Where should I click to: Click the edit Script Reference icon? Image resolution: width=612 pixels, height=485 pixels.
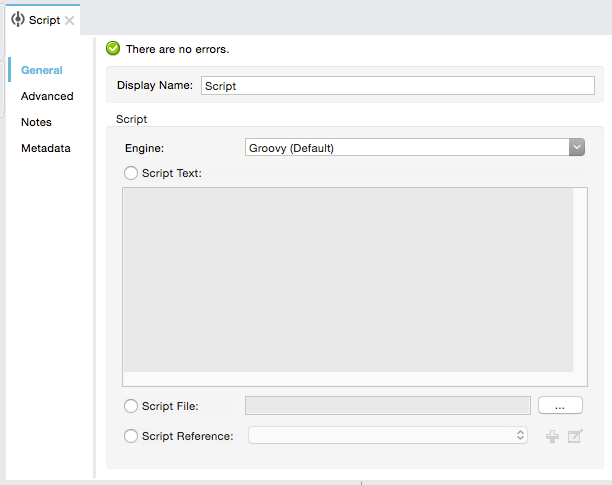pos(575,436)
